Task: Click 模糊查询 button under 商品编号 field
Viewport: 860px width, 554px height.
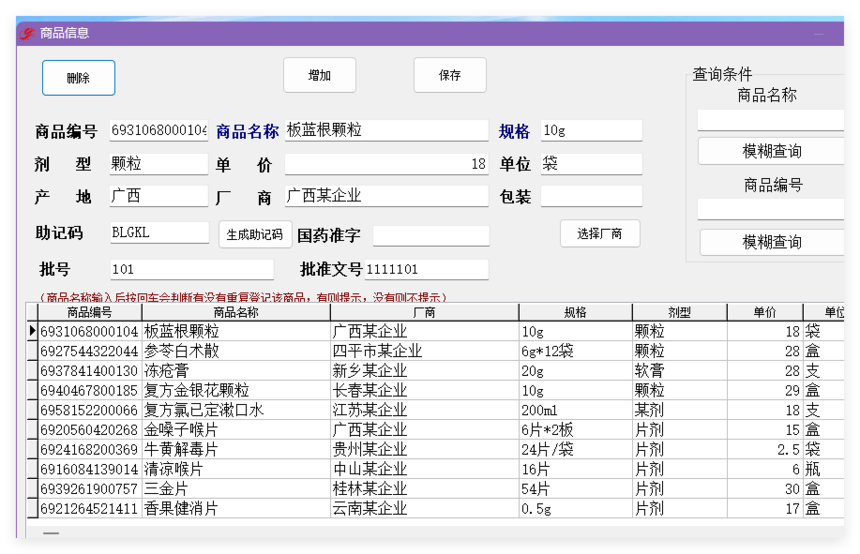Action: pos(771,242)
